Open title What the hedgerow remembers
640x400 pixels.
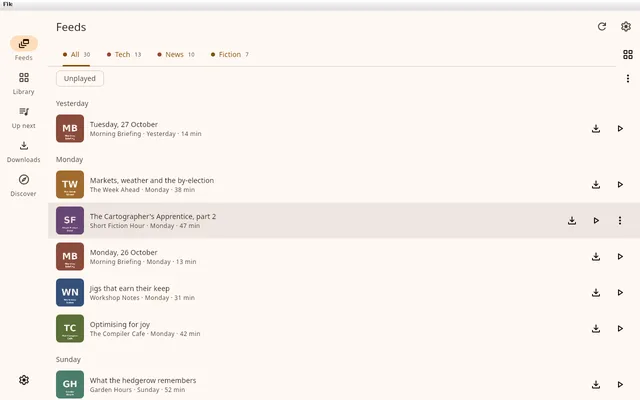143,380
